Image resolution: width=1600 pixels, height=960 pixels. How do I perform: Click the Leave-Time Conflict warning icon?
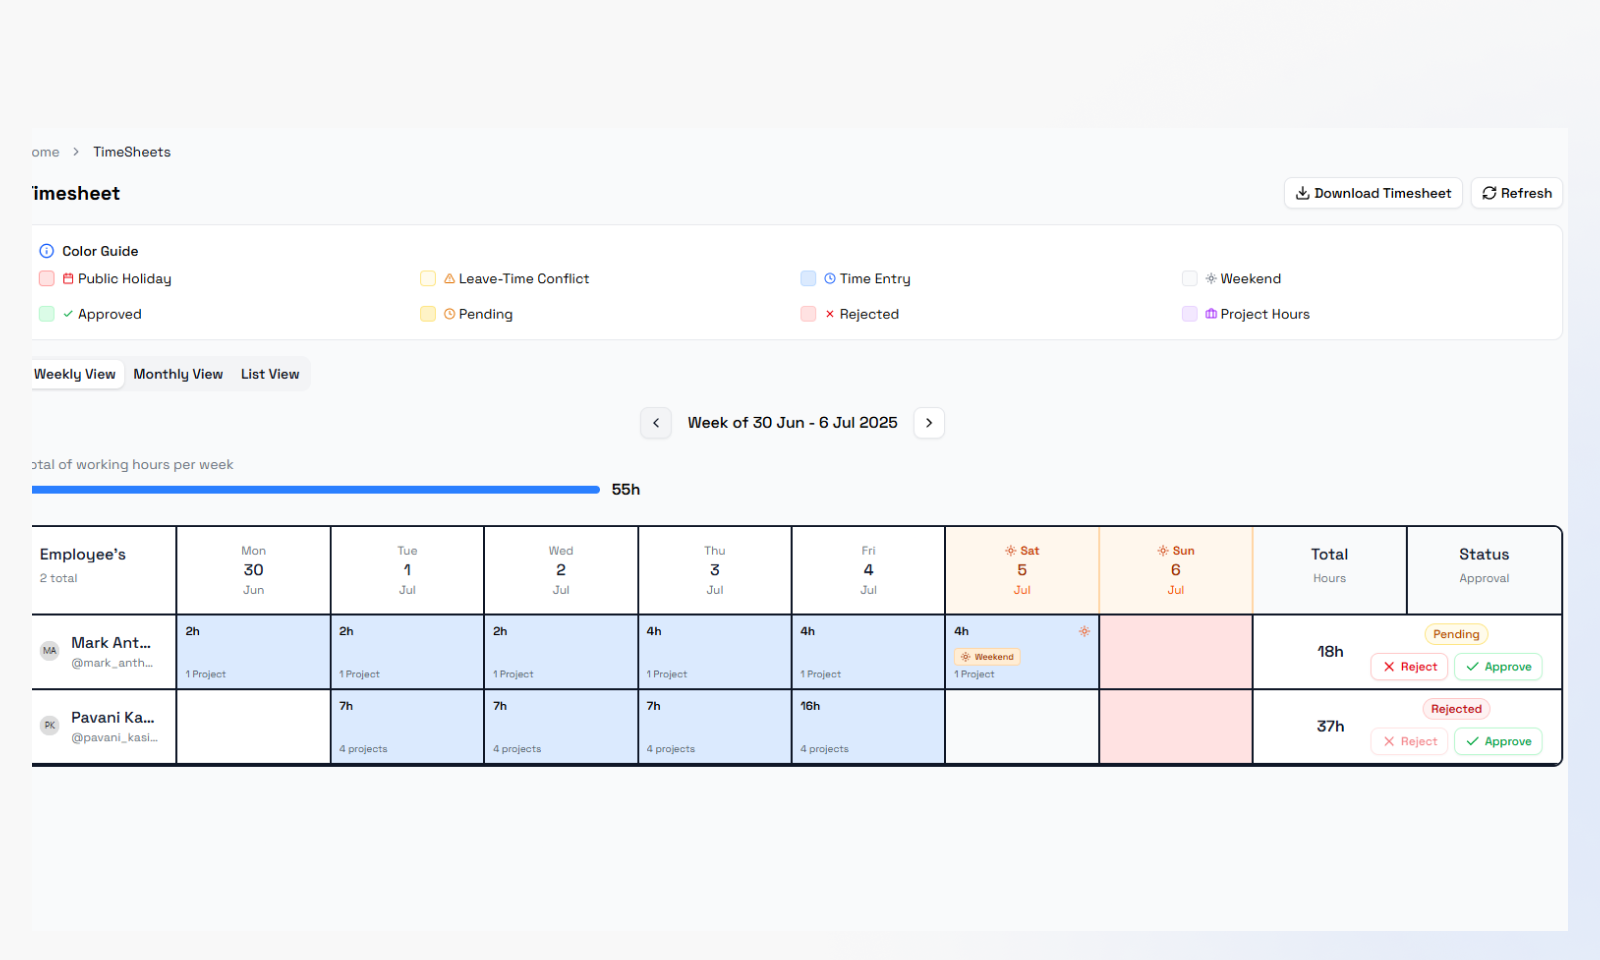click(449, 279)
